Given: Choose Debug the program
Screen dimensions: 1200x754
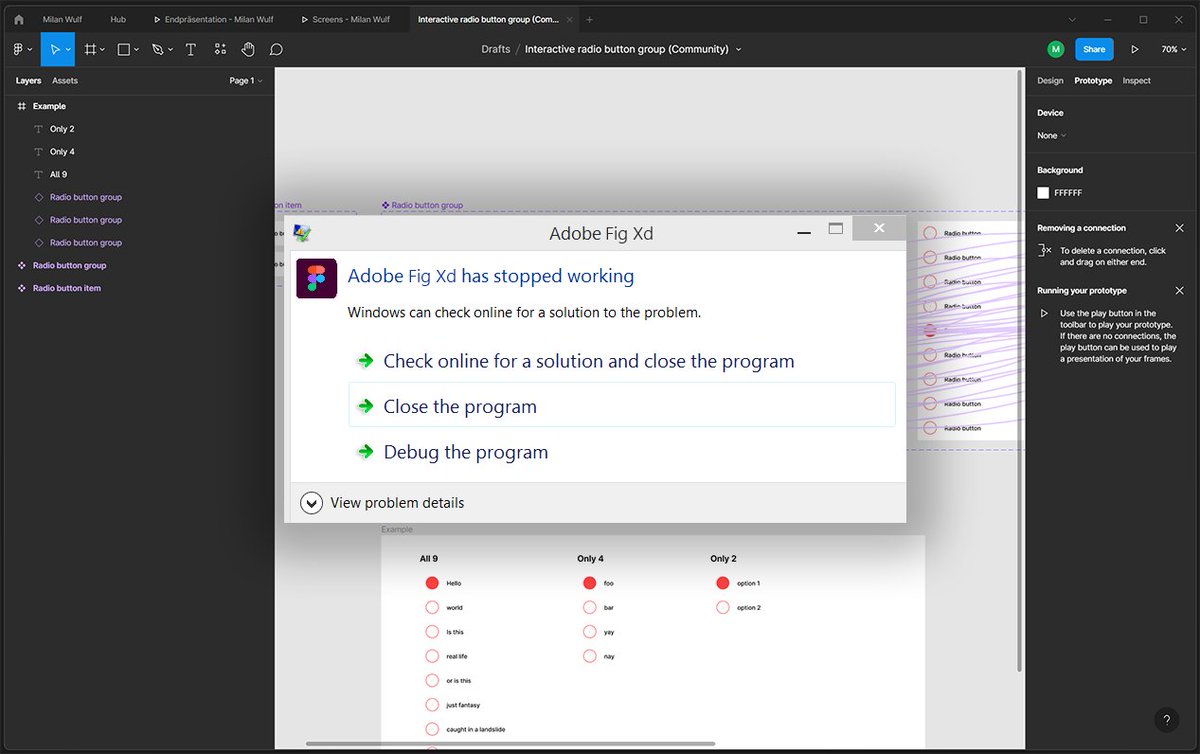Looking at the screenshot, I should click(x=466, y=452).
